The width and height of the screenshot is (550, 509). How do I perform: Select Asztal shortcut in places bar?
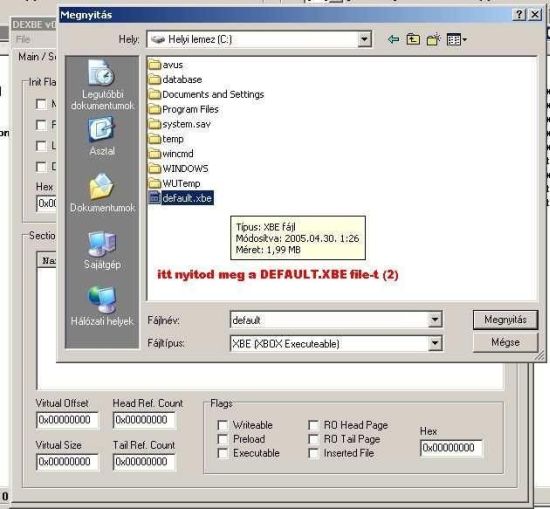click(x=102, y=136)
